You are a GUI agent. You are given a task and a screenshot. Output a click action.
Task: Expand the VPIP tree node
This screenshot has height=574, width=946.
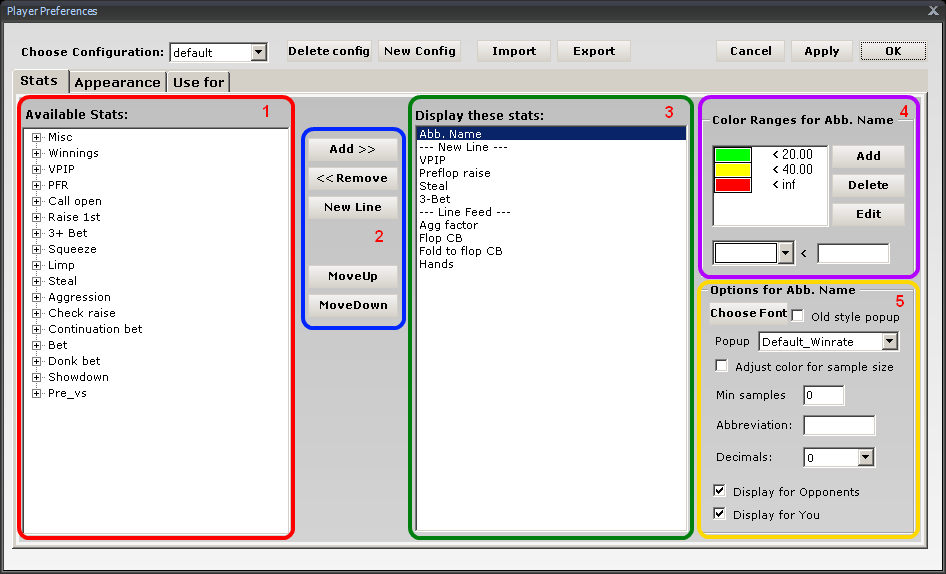click(37, 170)
